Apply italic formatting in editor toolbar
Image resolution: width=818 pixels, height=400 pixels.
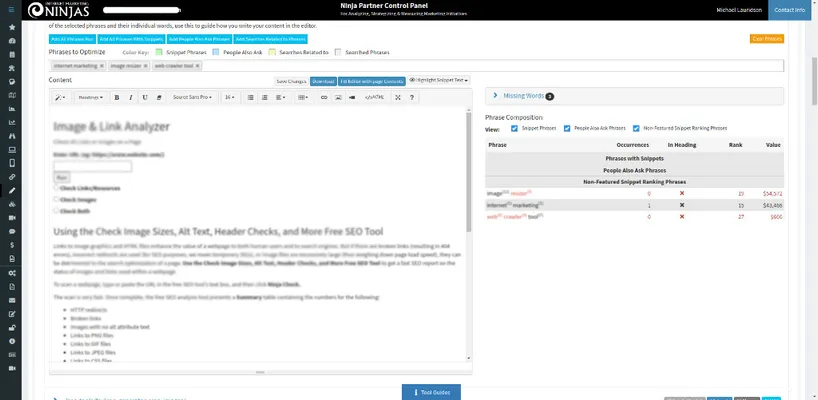pos(131,97)
